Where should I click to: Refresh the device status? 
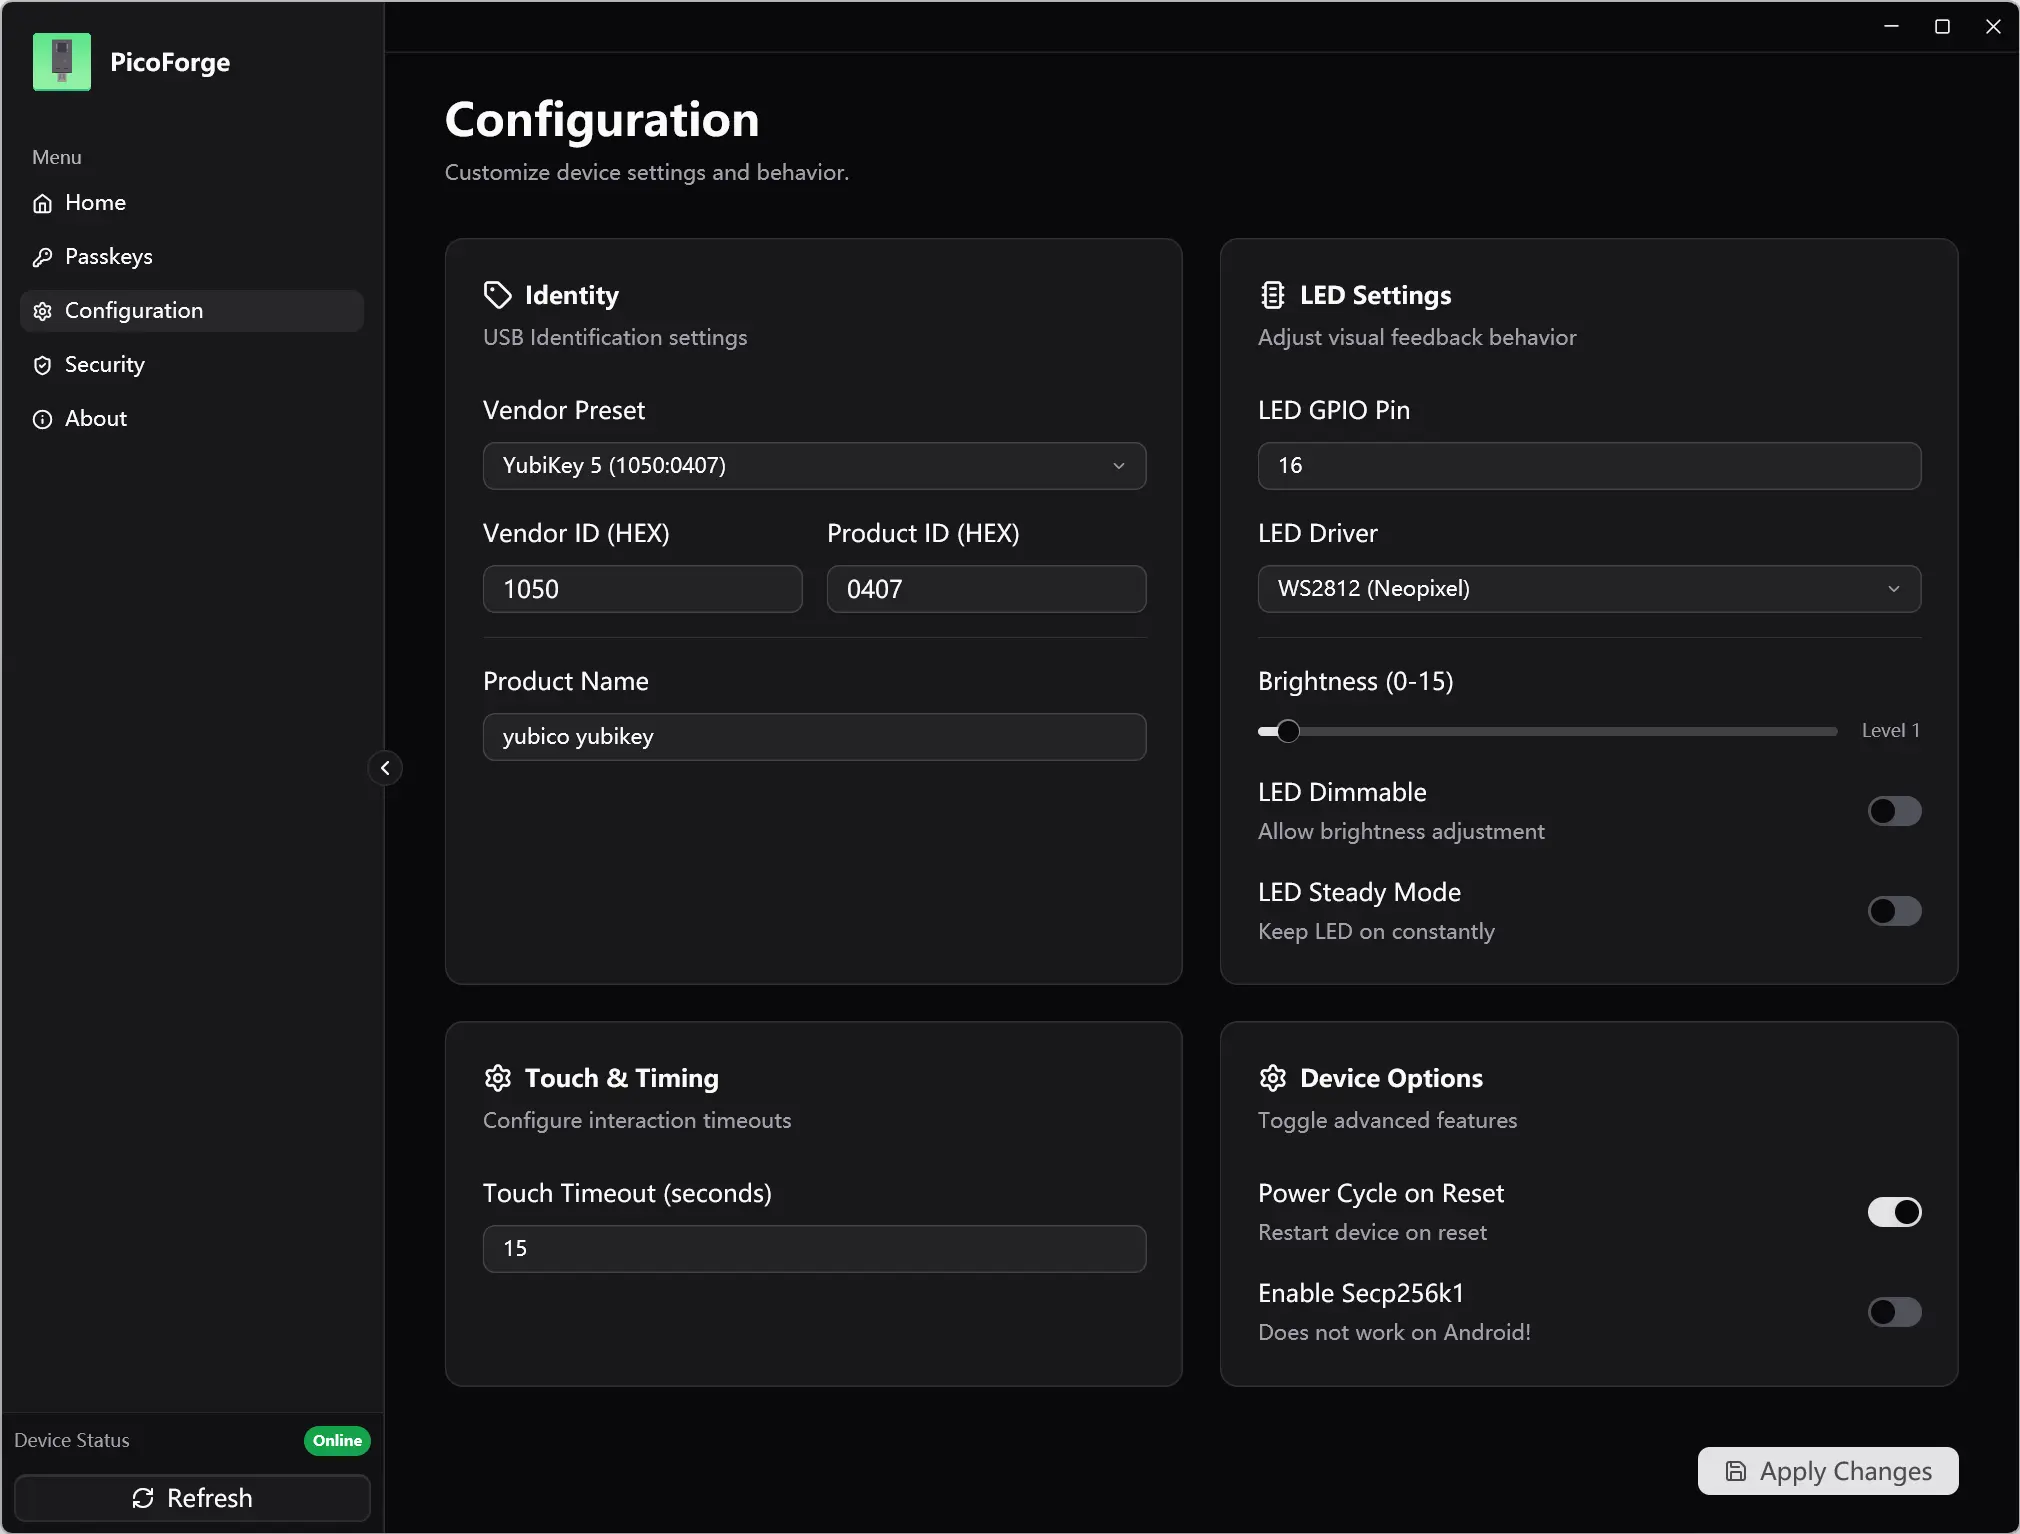pos(192,1498)
